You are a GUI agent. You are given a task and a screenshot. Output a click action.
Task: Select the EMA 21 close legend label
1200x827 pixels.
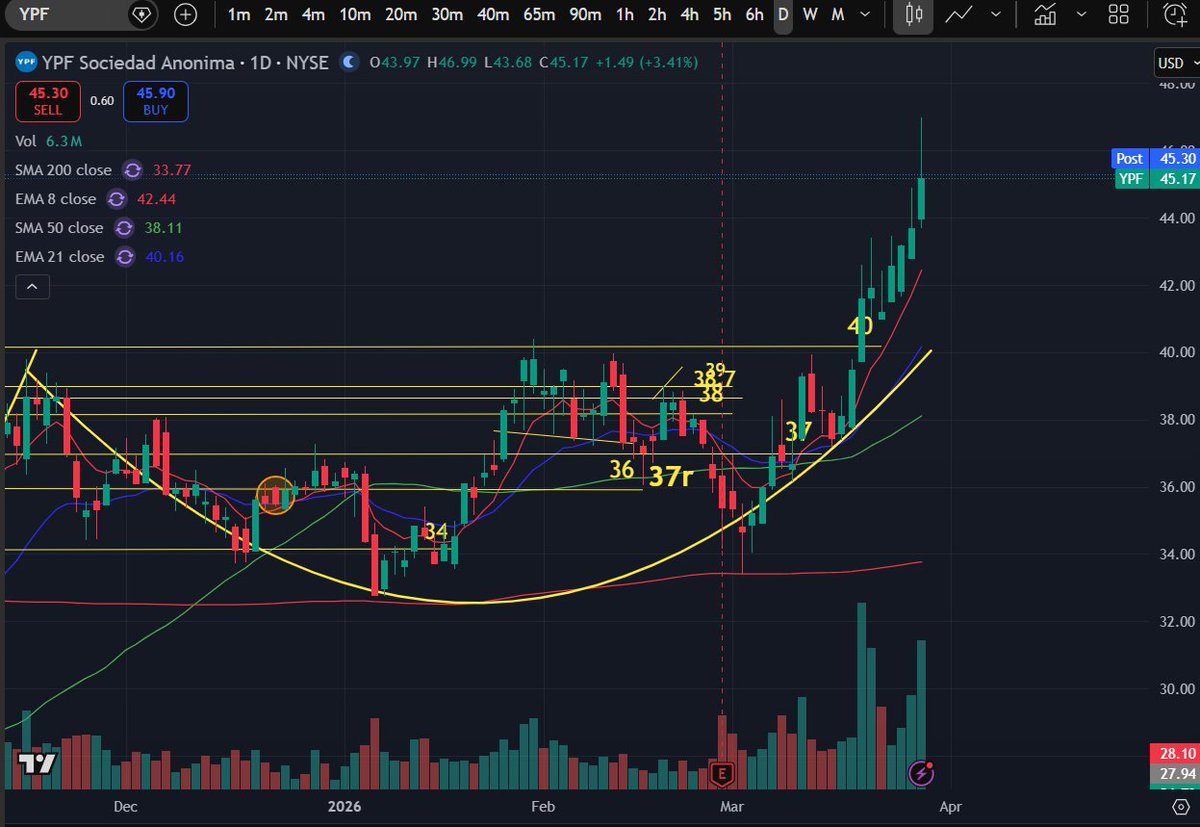pyautogui.click(x=60, y=257)
